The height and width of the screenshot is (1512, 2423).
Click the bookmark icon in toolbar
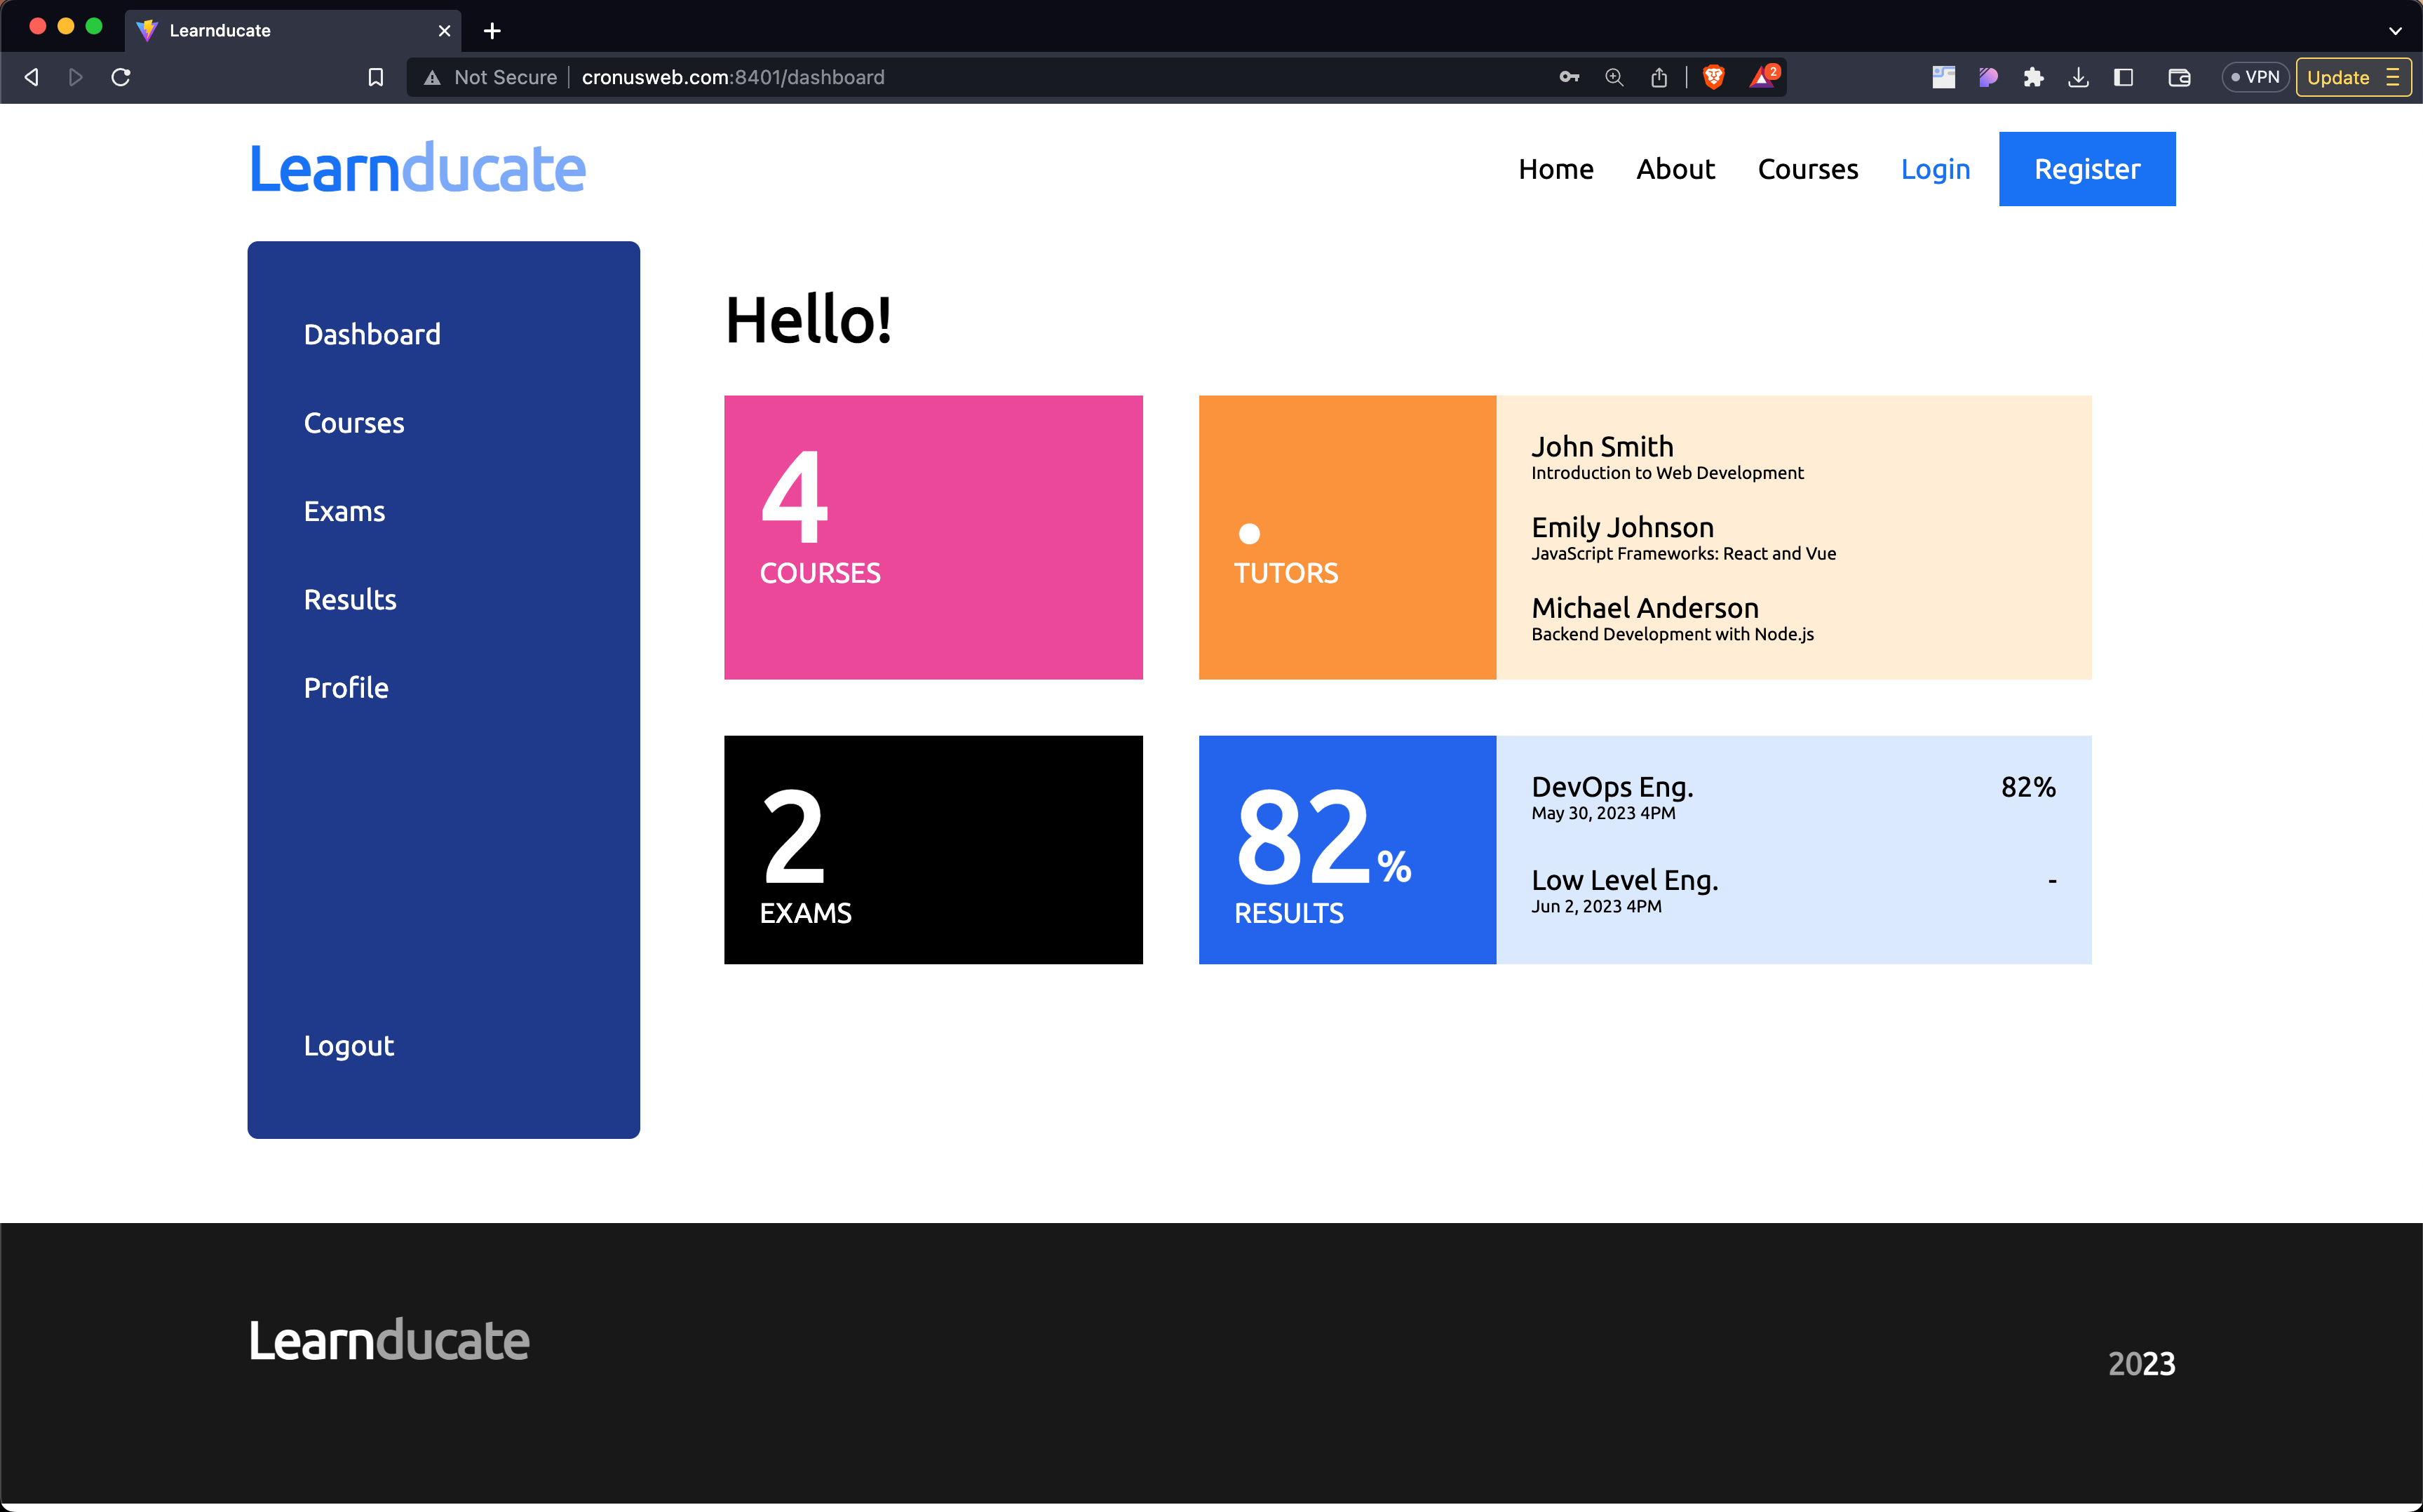click(x=376, y=77)
